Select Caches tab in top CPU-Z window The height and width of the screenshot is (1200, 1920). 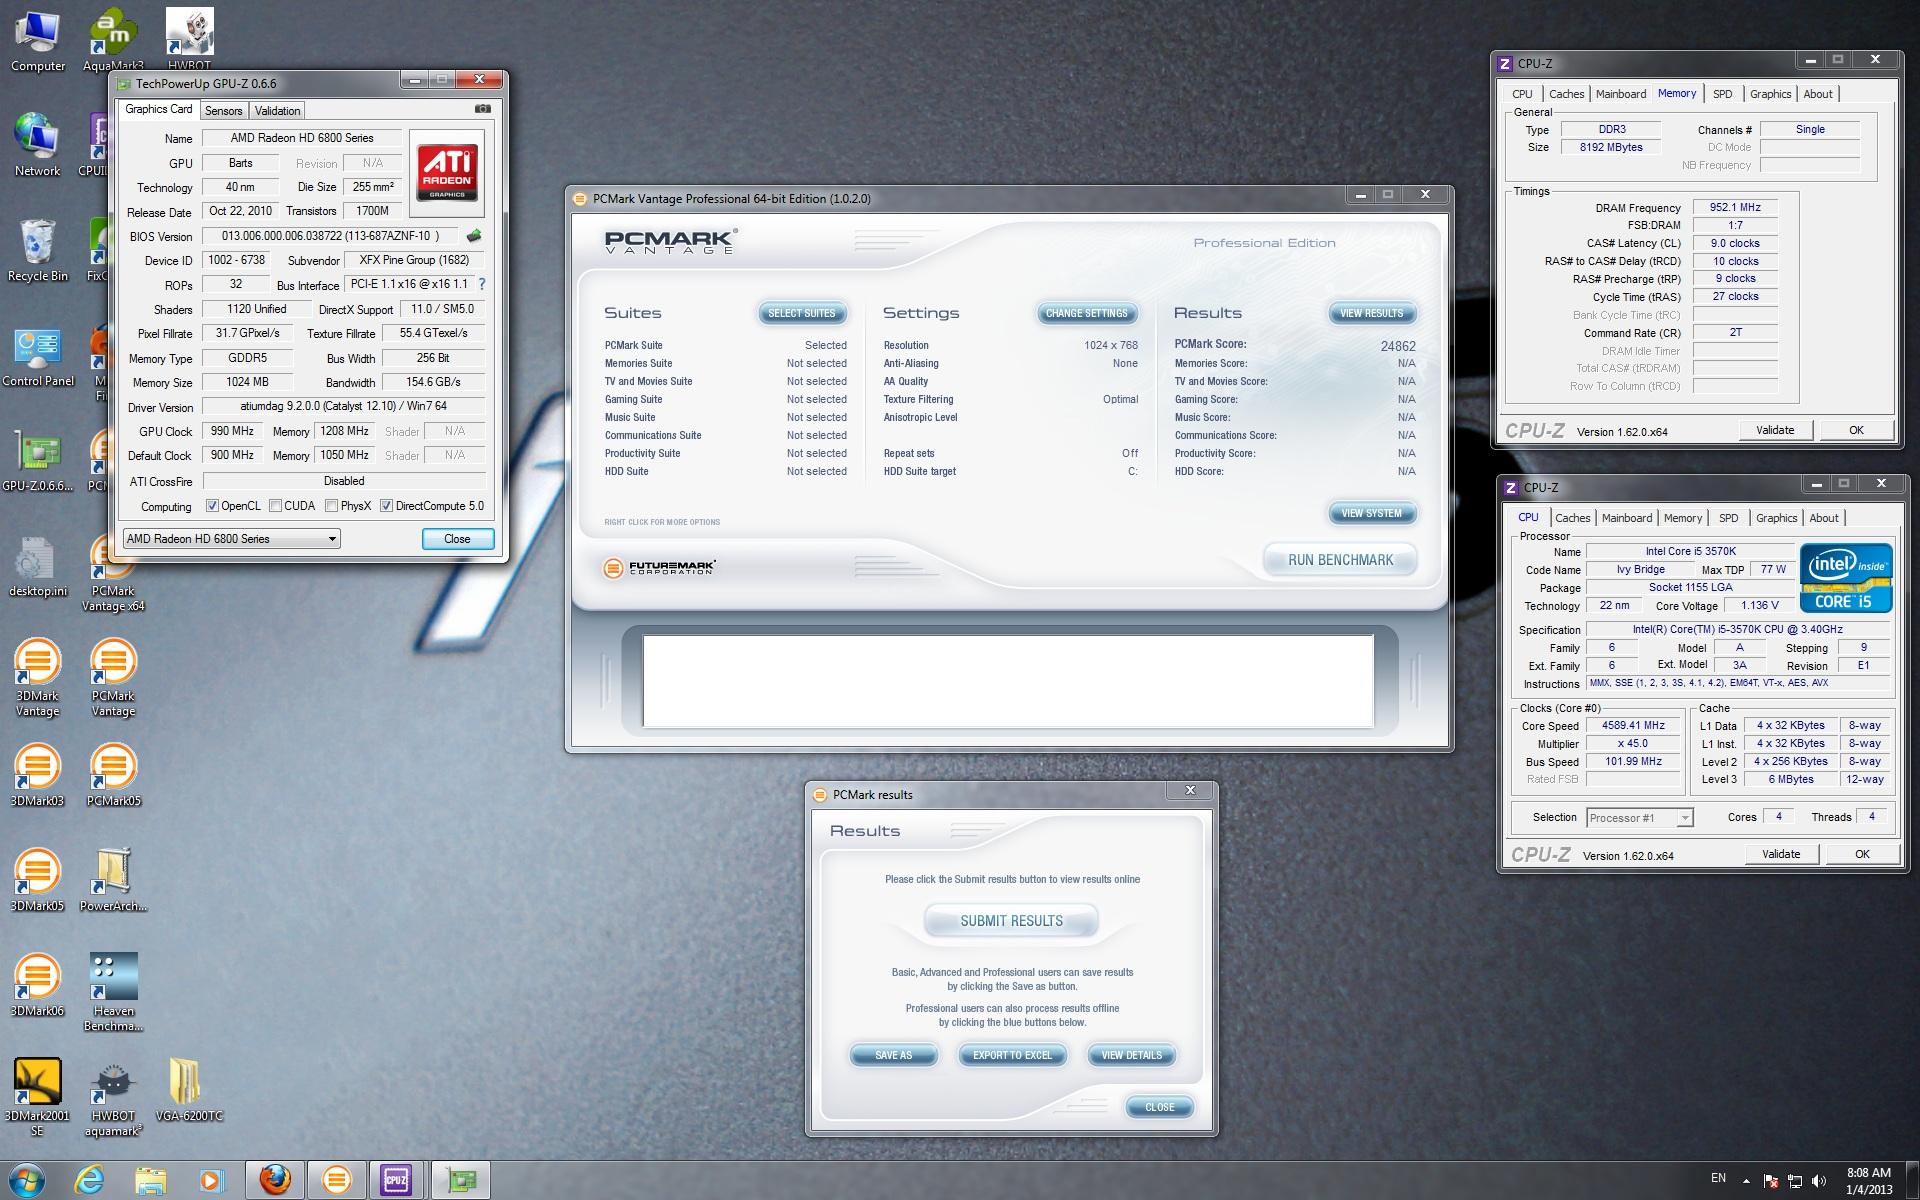1566,94
